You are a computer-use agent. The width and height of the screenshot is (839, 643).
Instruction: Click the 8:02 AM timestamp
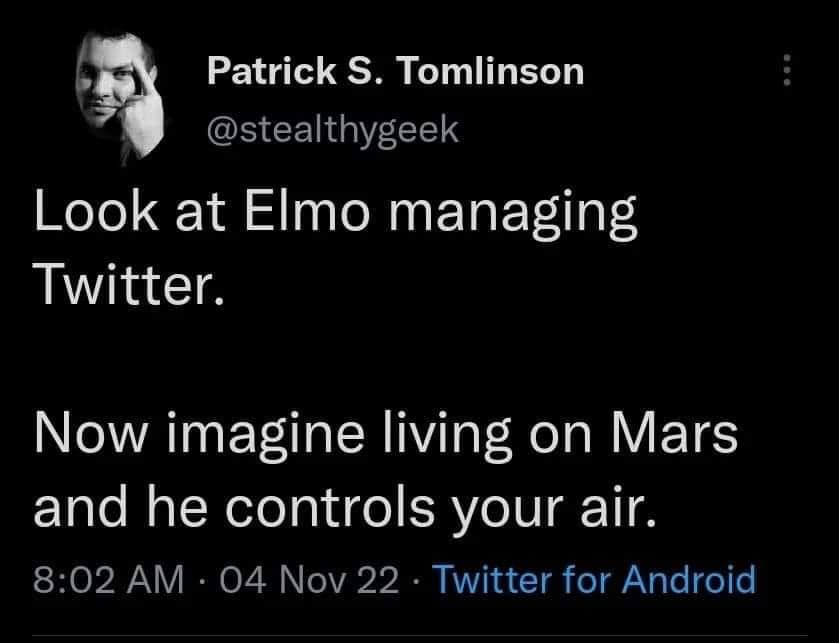[x=109, y=580]
